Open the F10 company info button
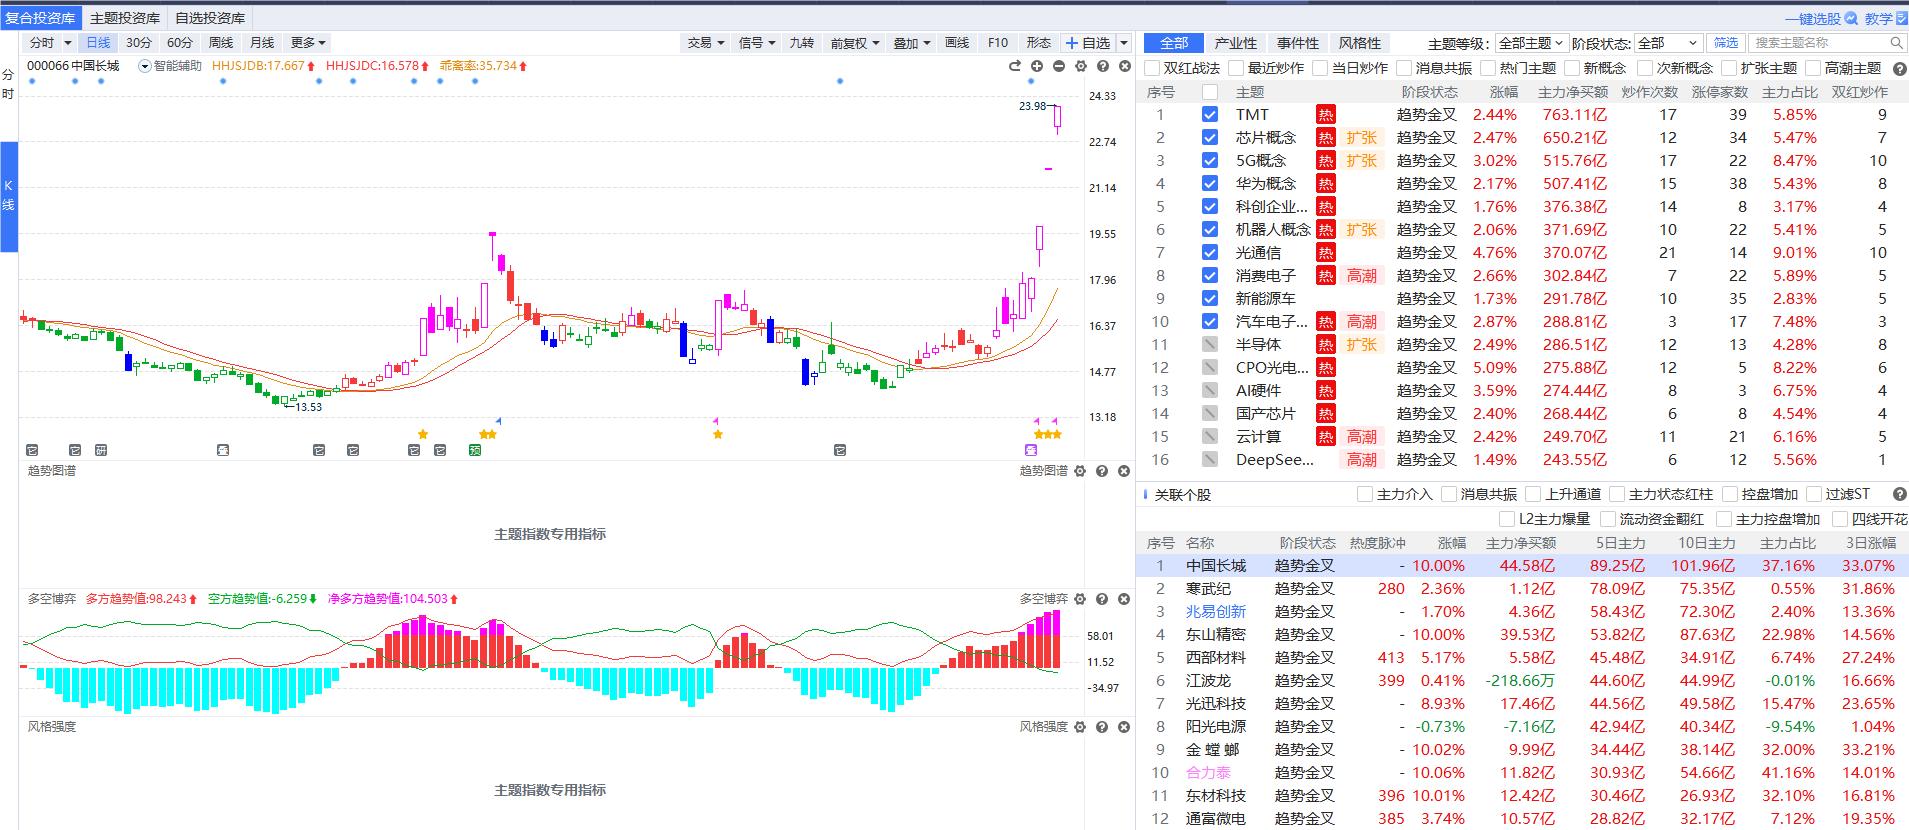 click(998, 43)
